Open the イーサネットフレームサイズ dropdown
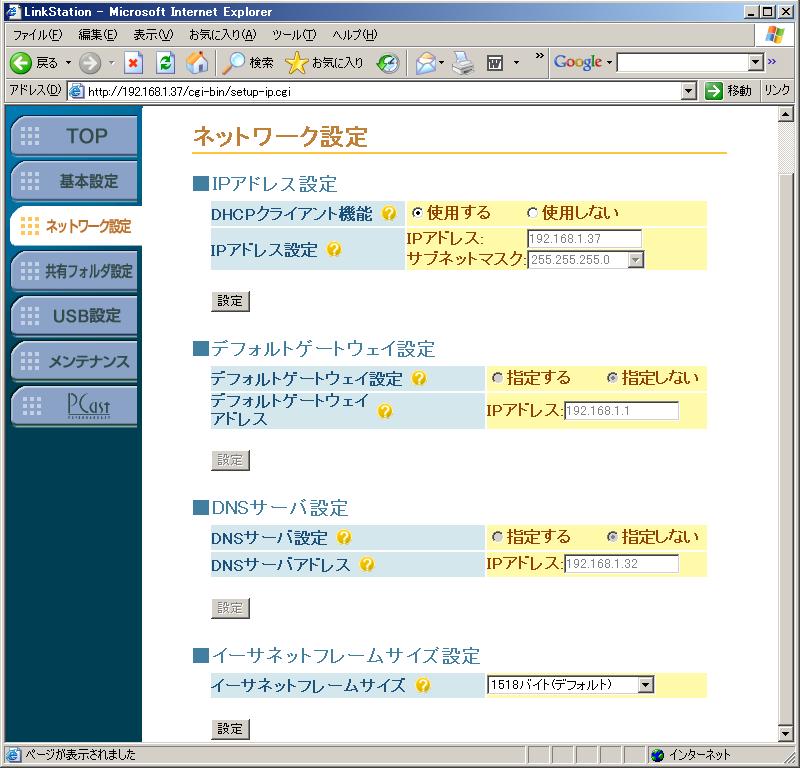The height and width of the screenshot is (768, 800). pos(645,684)
